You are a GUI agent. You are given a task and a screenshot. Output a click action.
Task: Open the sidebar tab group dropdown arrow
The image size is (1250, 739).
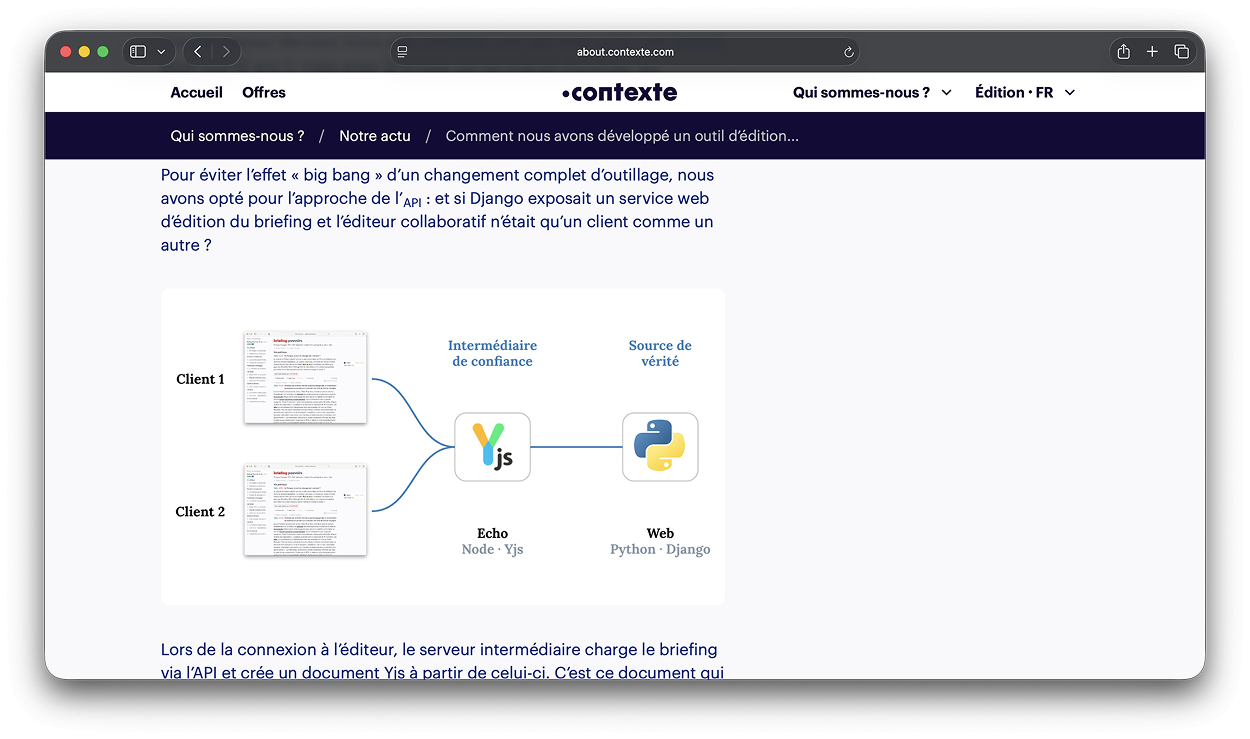(161, 52)
